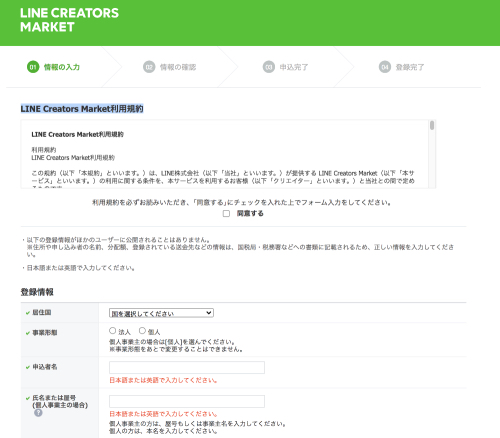Screen dimensions: 500x438
Task: Click the 居住国 row label
Action: click(42, 312)
